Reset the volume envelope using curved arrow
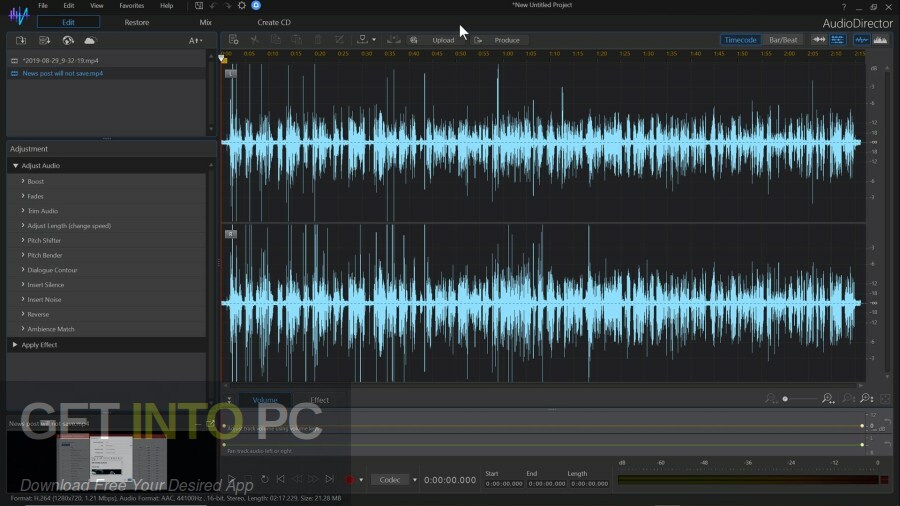The image size is (900, 506). coord(887,423)
